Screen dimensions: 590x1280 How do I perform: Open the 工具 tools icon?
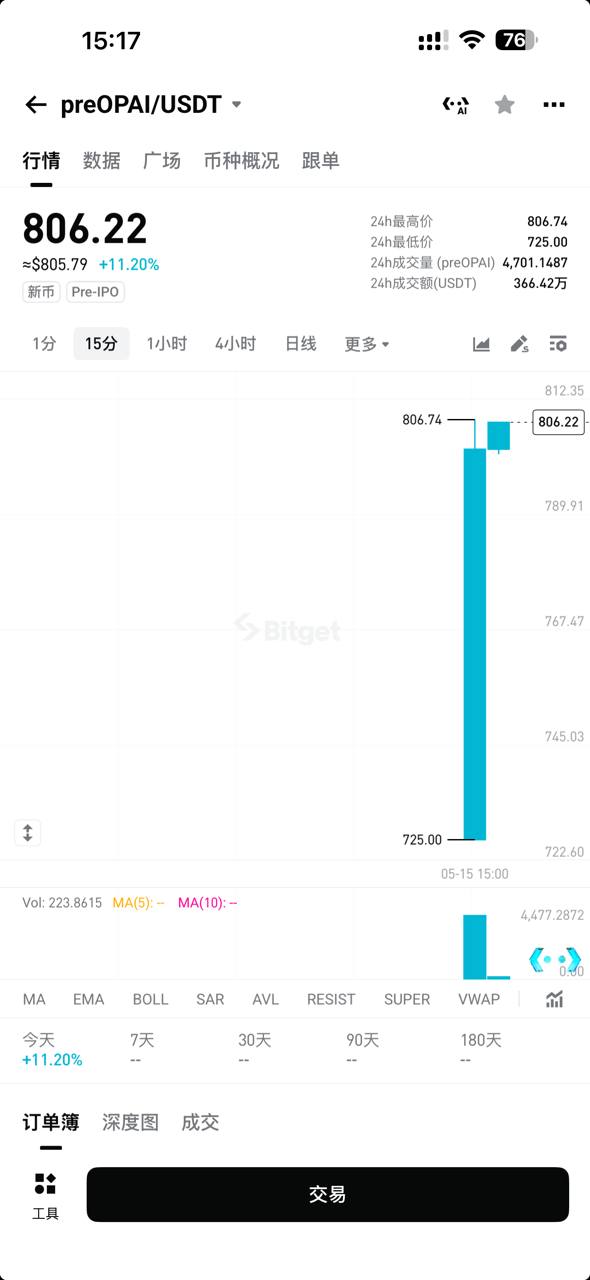45,1195
